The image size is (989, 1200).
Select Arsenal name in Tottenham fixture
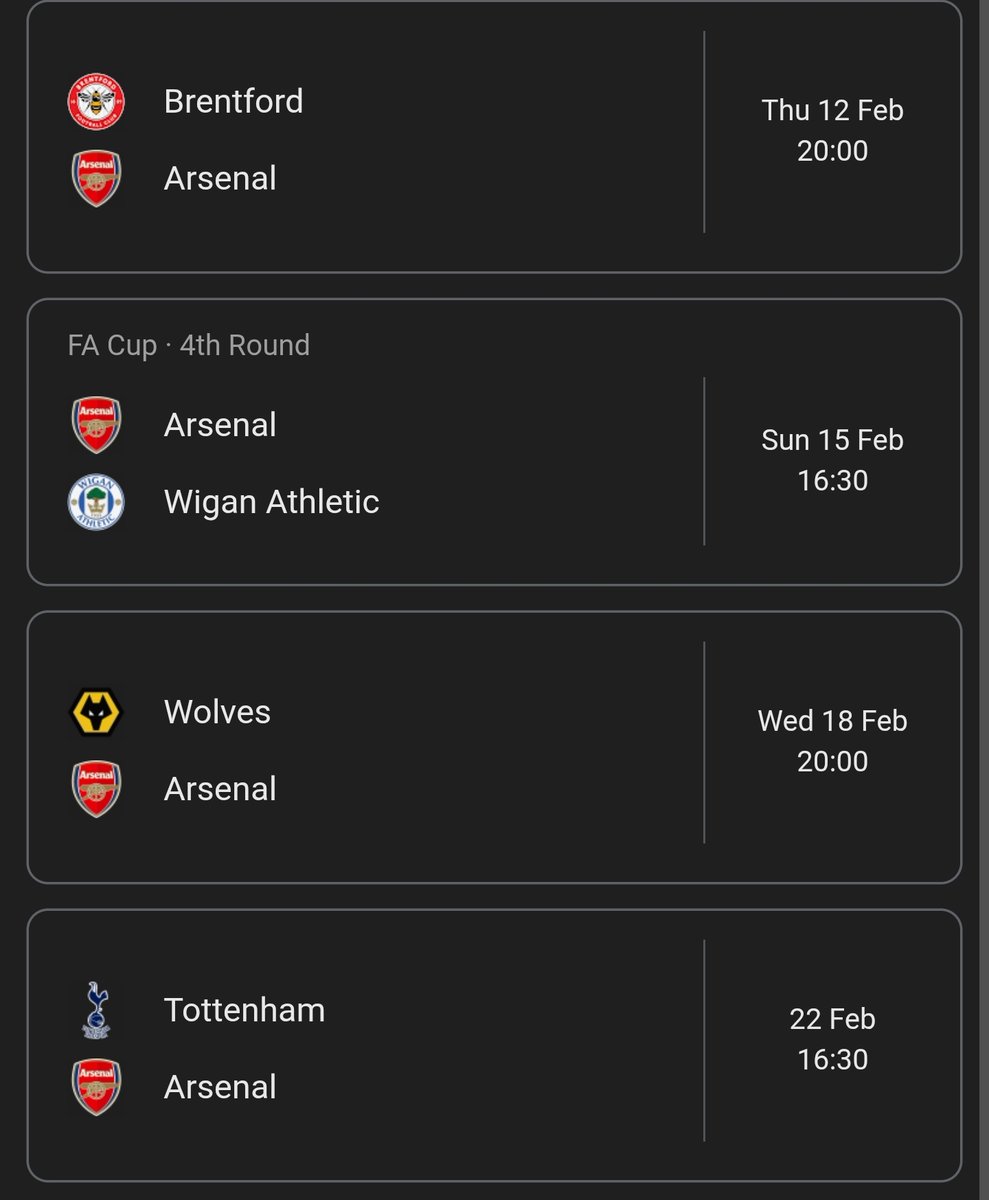(x=220, y=1086)
